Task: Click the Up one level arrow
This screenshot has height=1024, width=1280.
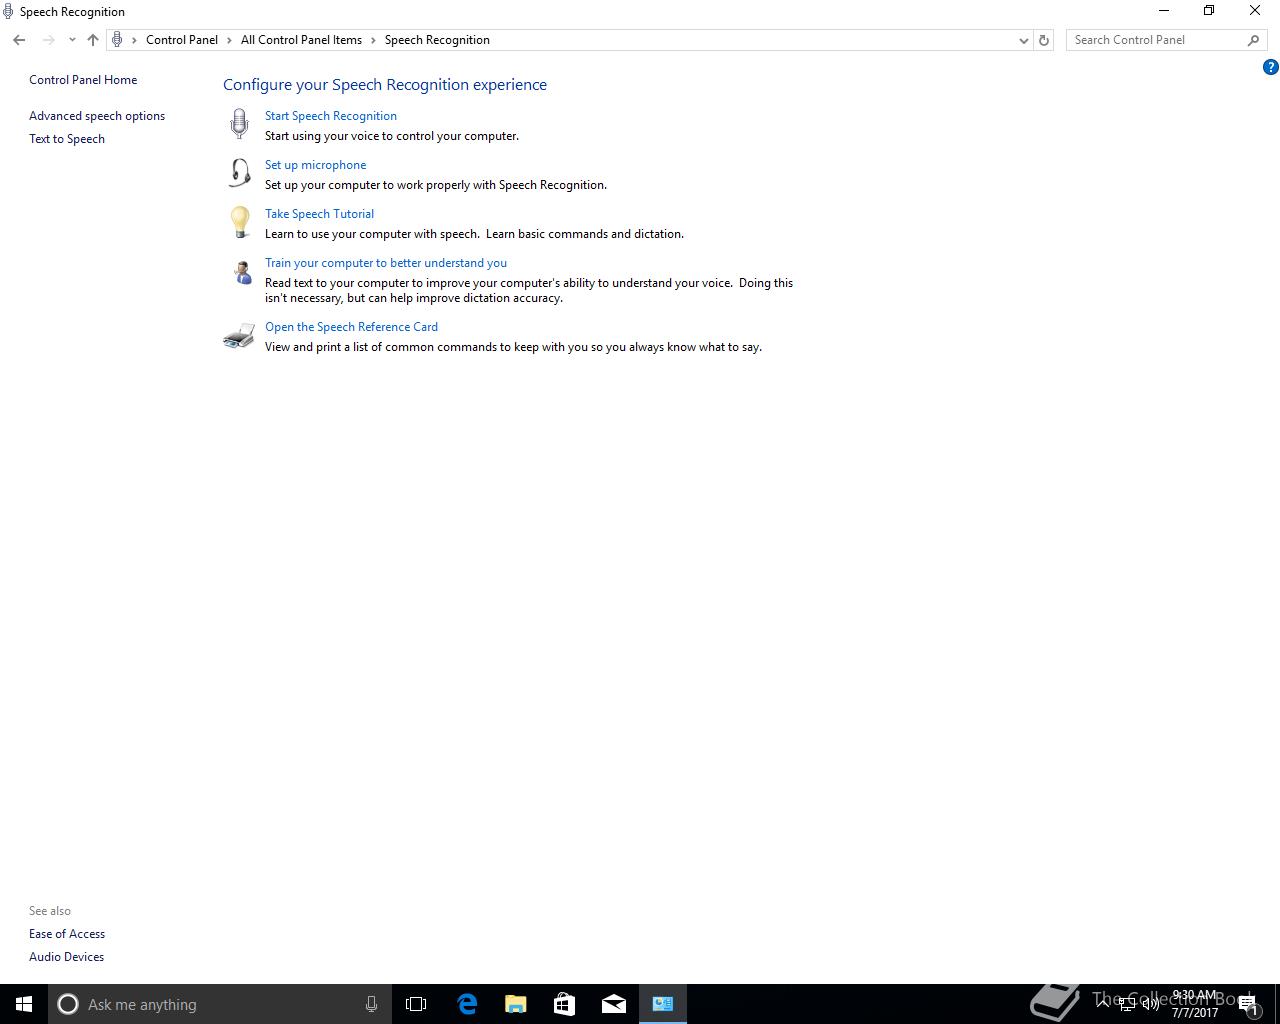Action: coord(93,40)
